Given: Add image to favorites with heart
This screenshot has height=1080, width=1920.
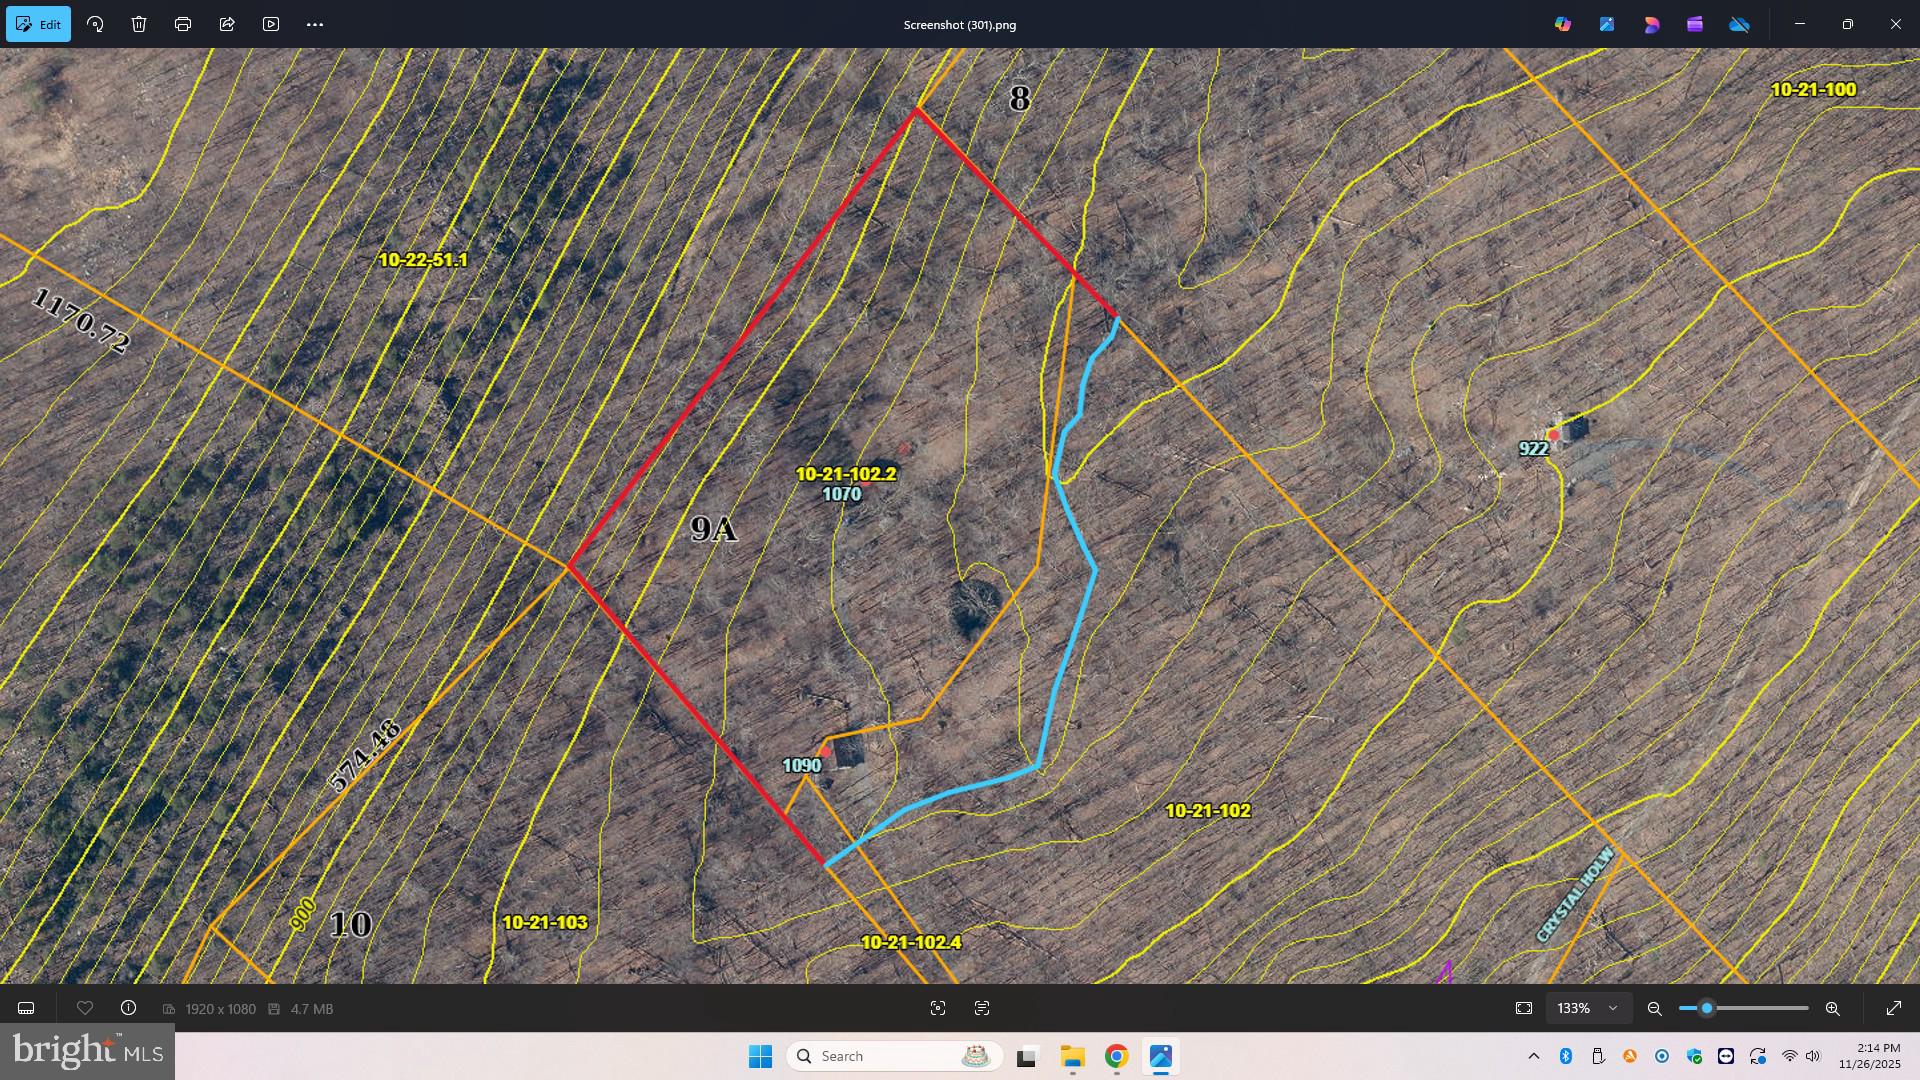Looking at the screenshot, I should (x=85, y=1008).
